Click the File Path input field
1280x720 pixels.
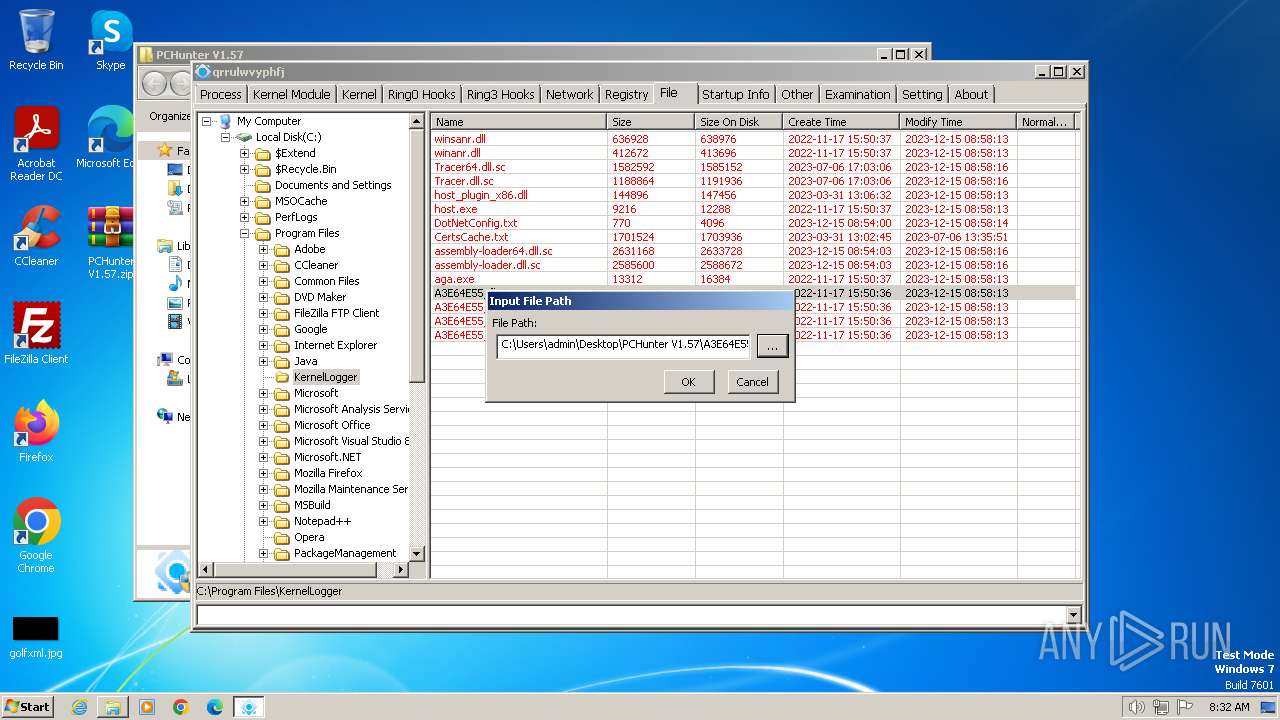(623, 345)
